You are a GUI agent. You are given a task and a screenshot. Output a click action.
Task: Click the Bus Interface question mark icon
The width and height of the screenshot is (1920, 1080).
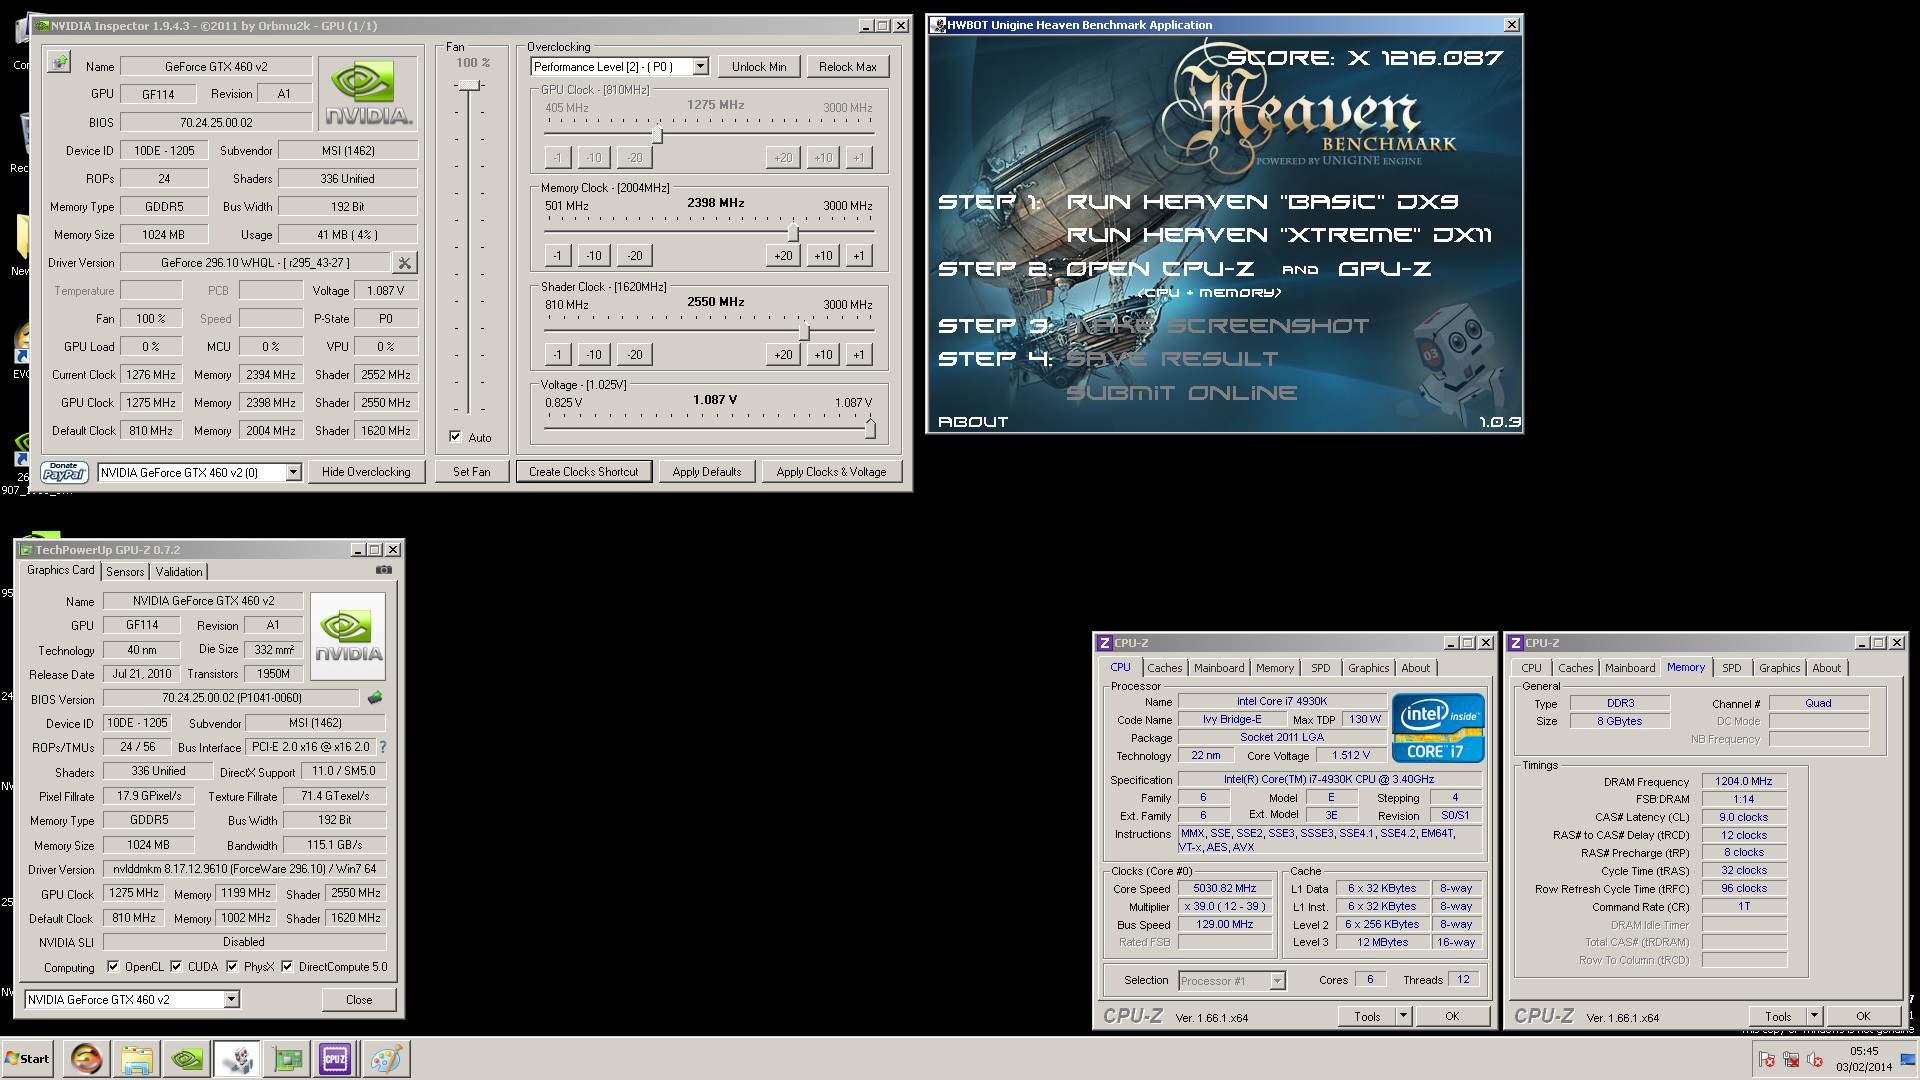[x=382, y=747]
